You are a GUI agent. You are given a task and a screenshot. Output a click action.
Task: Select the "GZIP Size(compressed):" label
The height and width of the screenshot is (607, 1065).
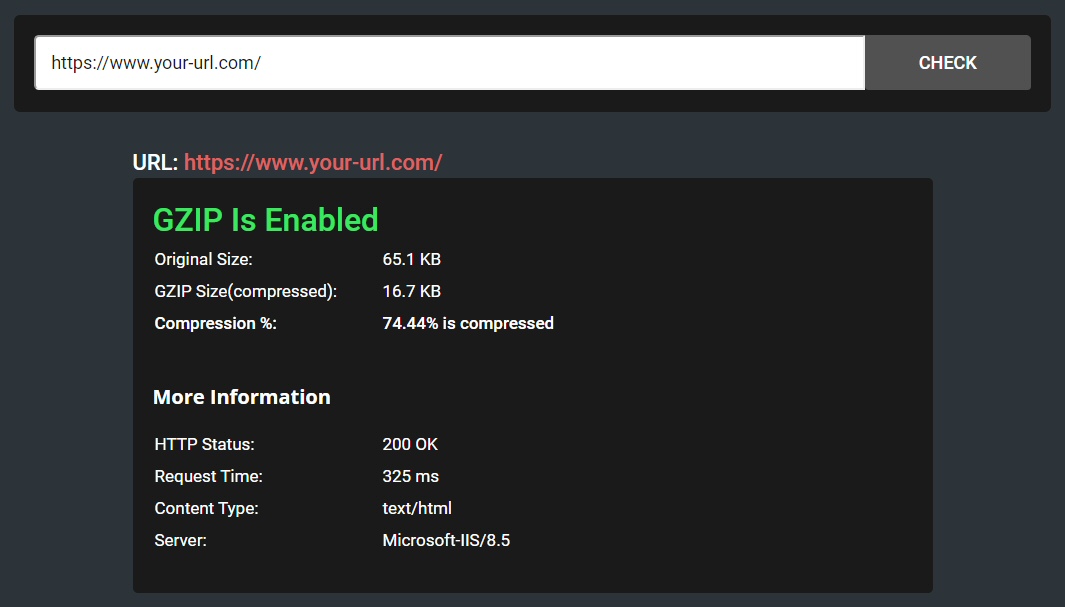tap(245, 292)
